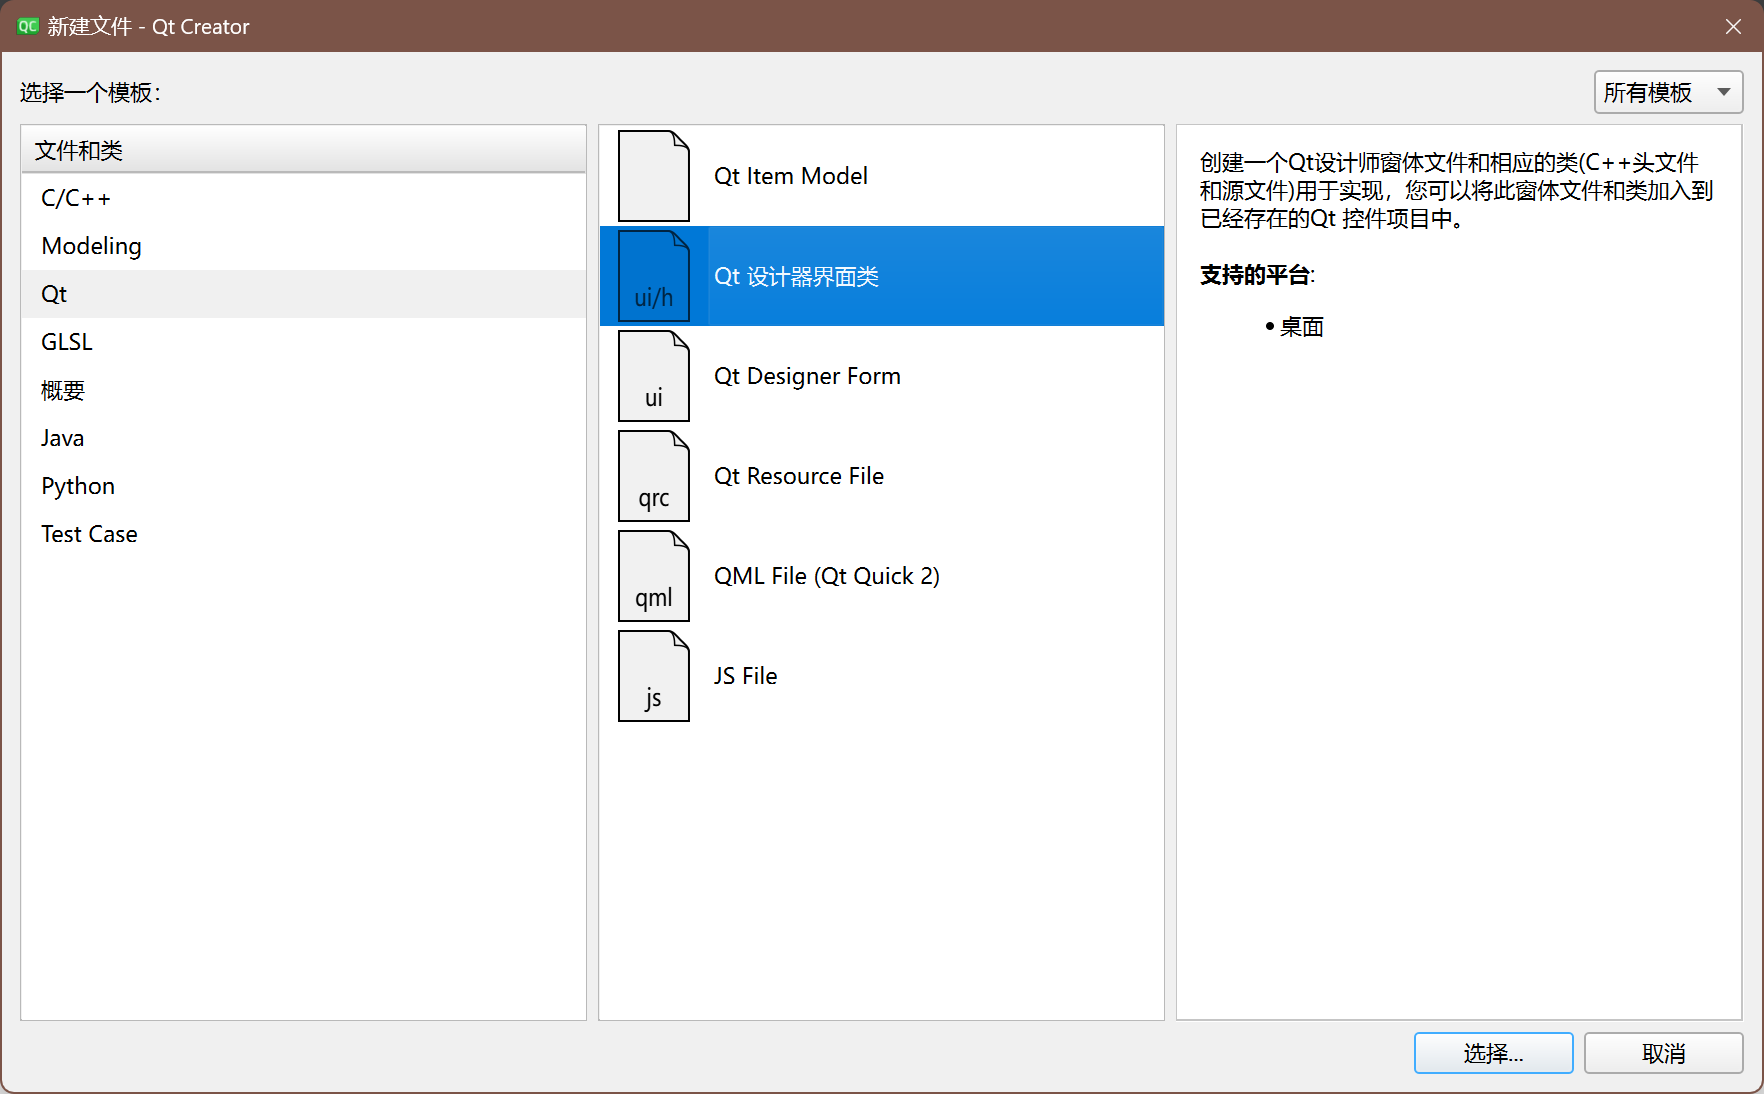Click the 取消 button
Image resolution: width=1764 pixels, height=1094 pixels.
click(1663, 1053)
